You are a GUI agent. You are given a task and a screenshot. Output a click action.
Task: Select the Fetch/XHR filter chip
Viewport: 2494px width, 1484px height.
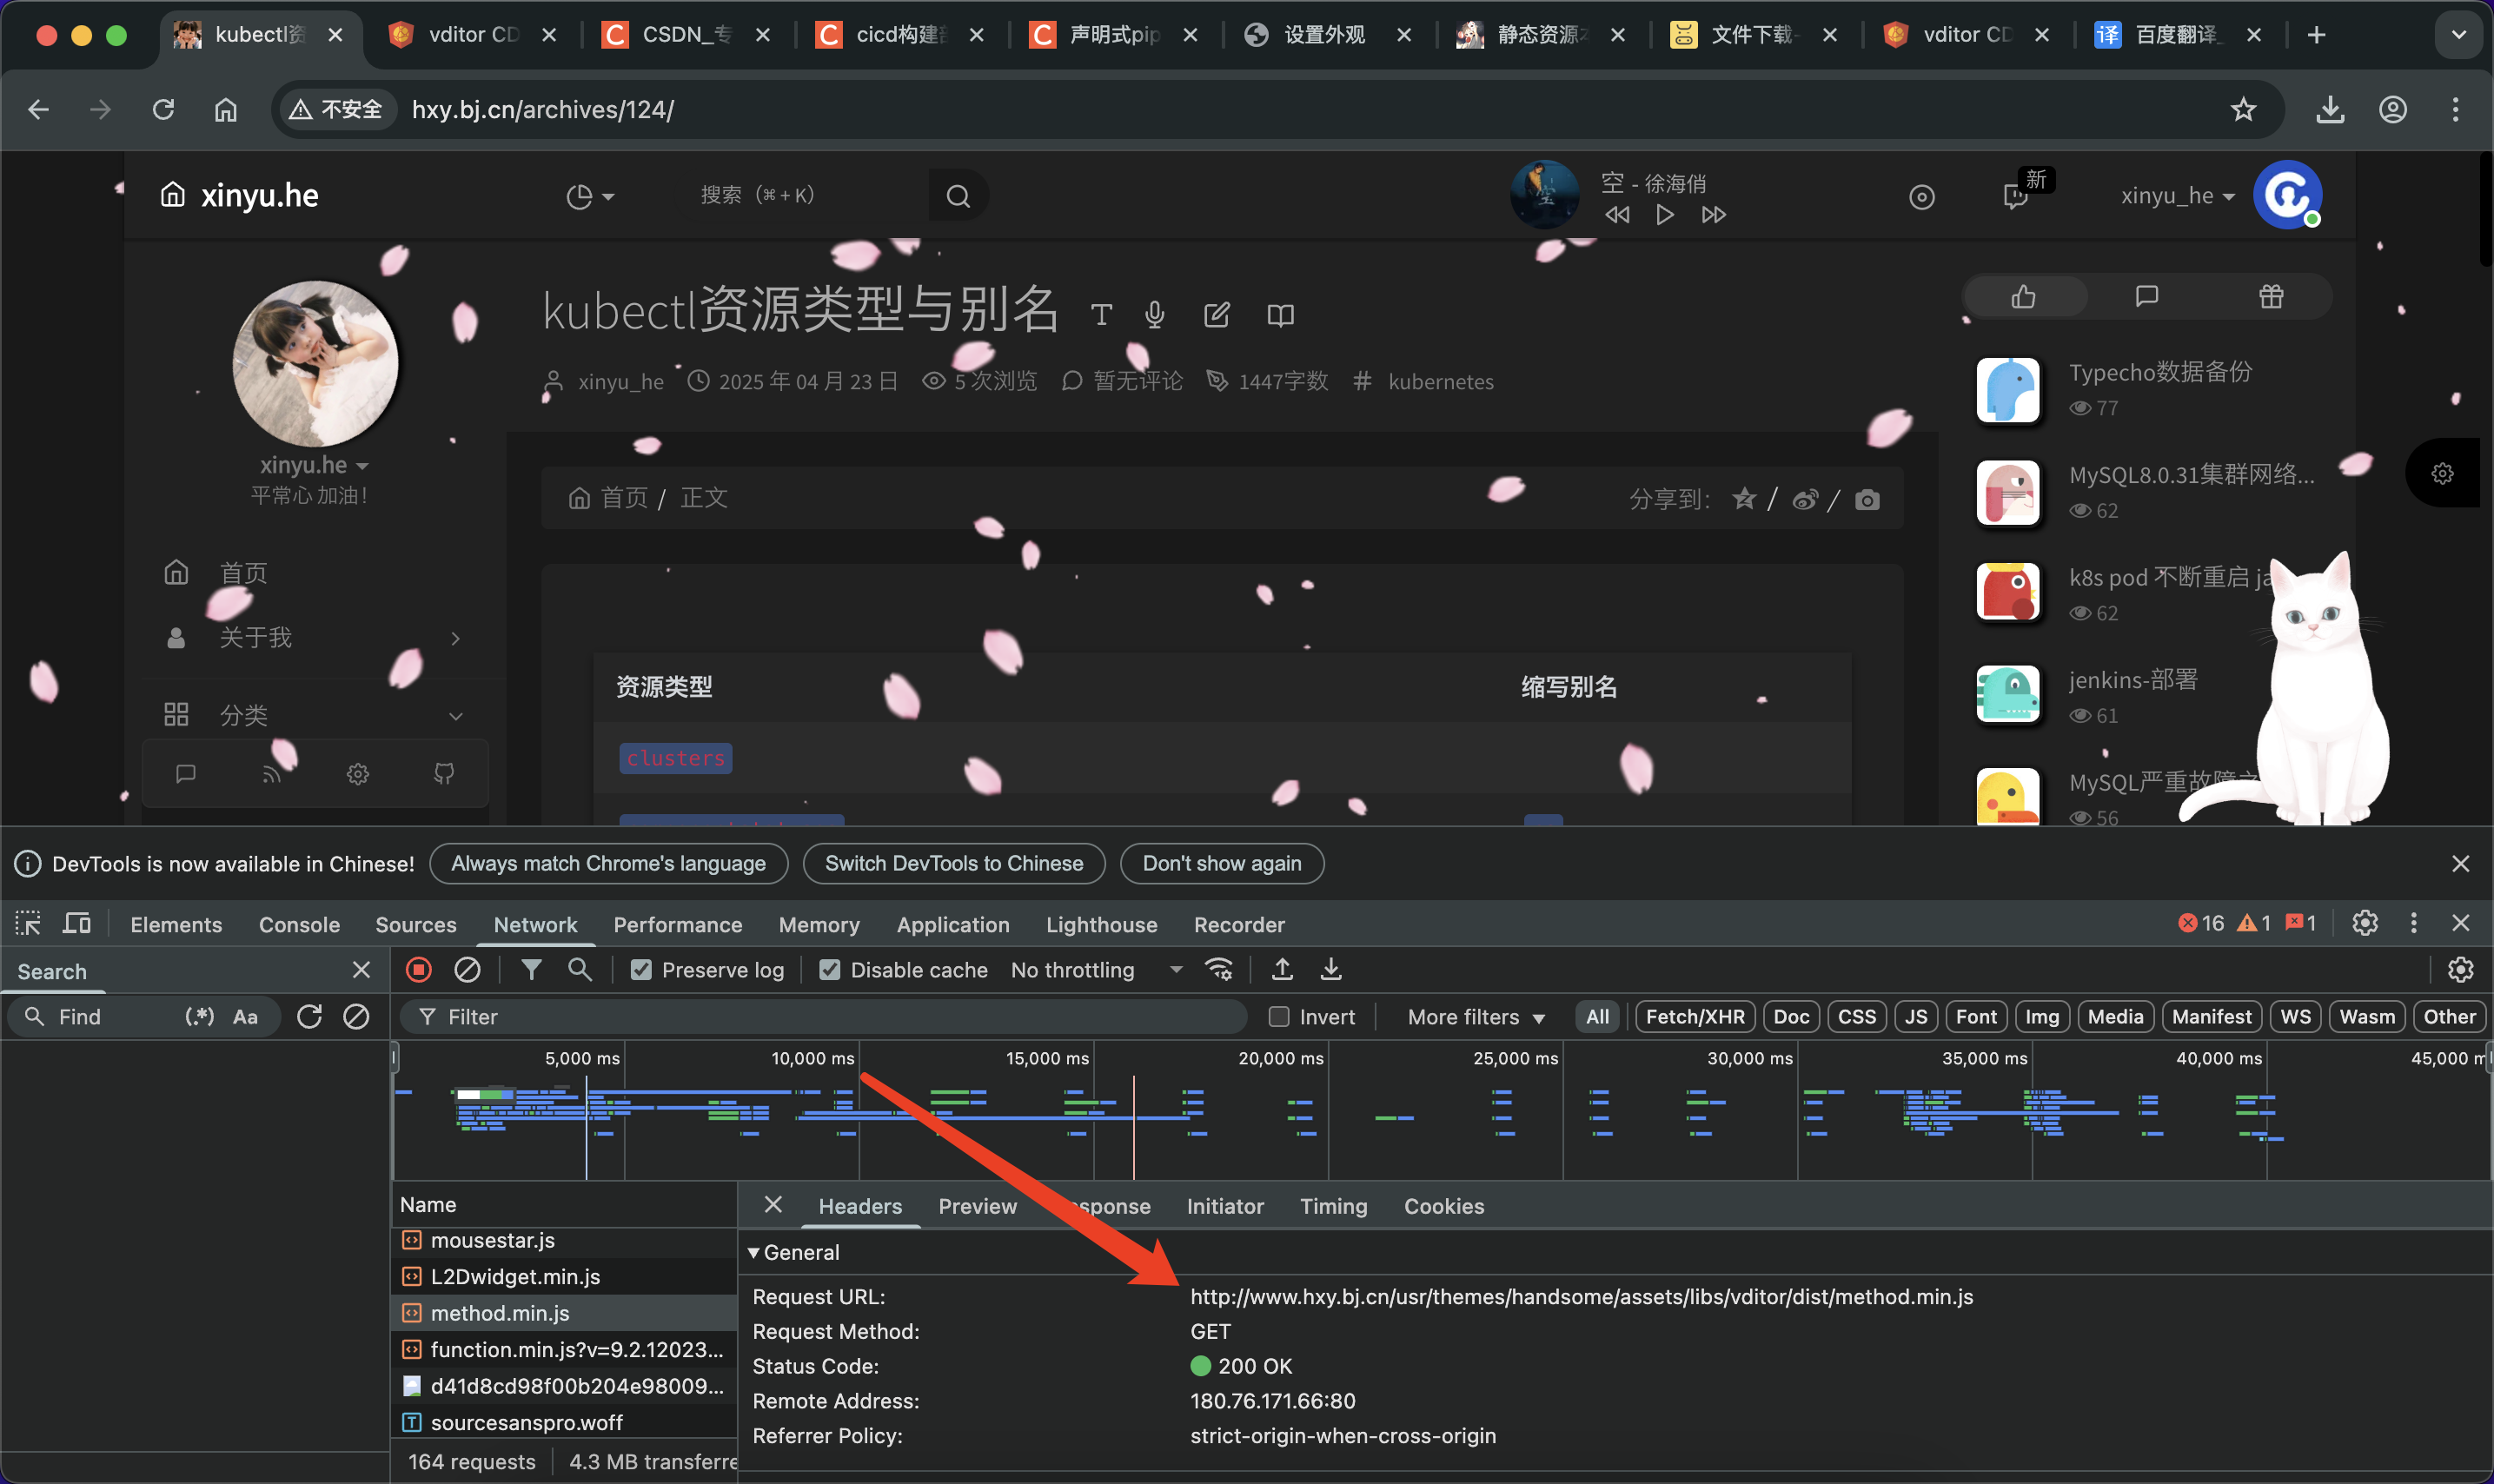(x=1695, y=1016)
